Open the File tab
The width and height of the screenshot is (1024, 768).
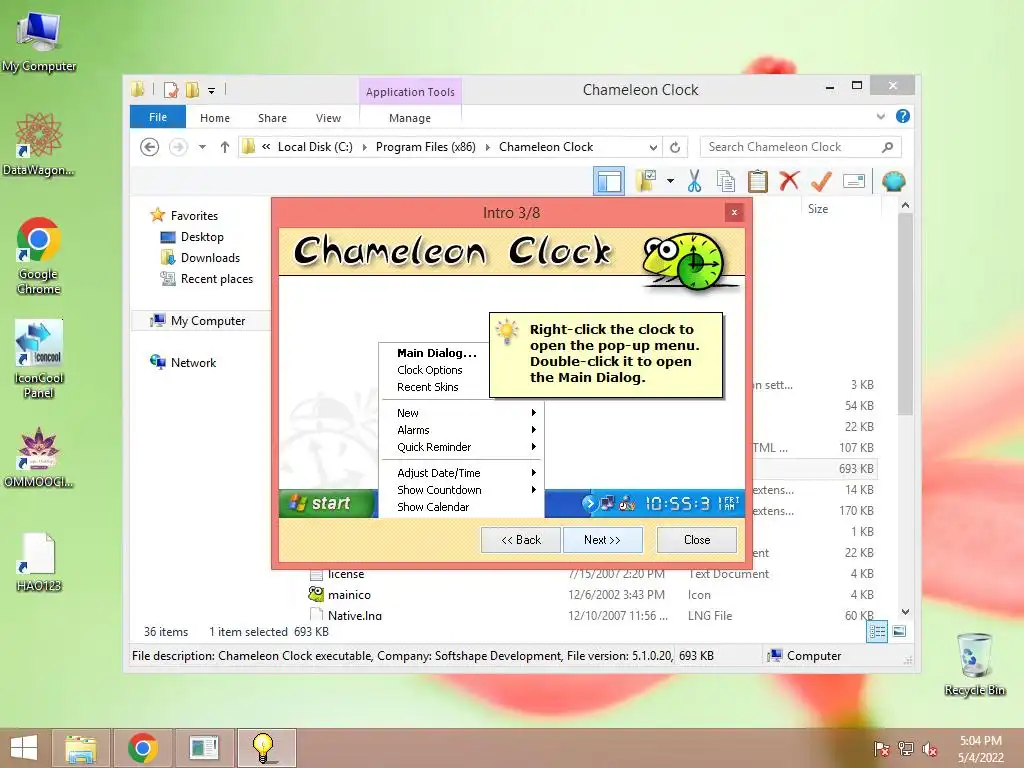pyautogui.click(x=158, y=117)
